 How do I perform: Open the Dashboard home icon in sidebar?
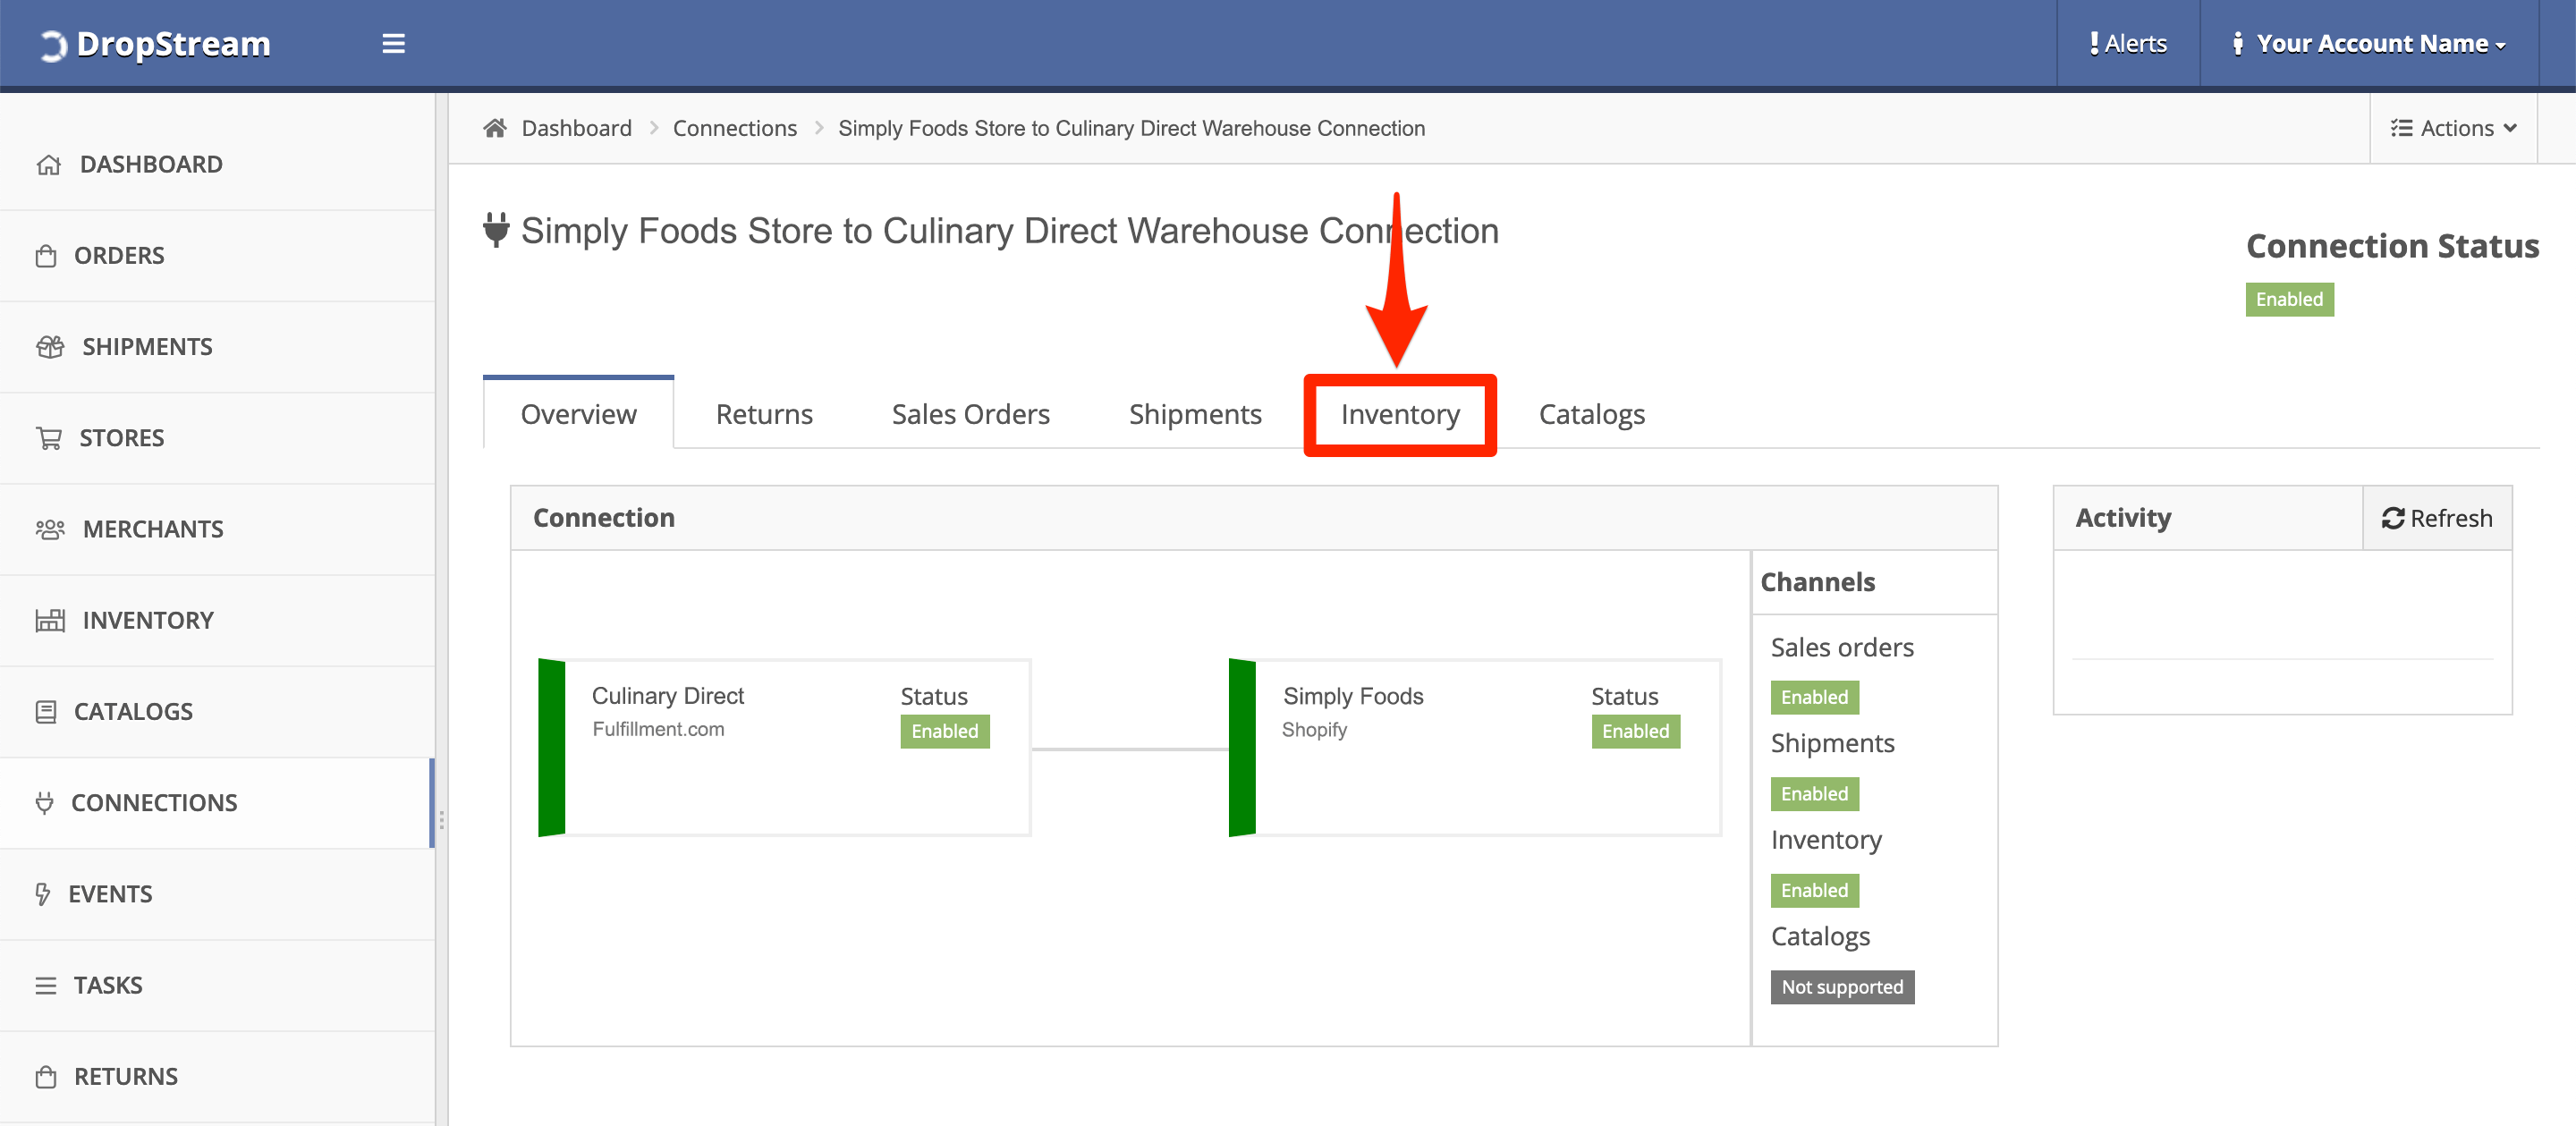point(50,164)
